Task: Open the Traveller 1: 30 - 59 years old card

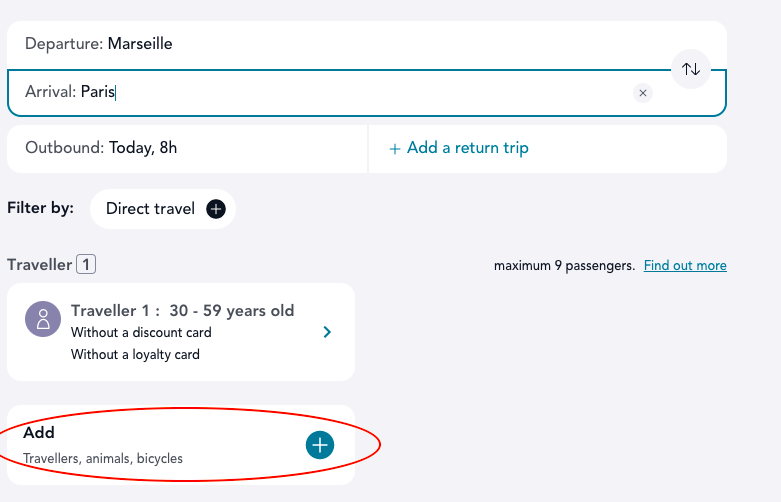Action: point(182,311)
